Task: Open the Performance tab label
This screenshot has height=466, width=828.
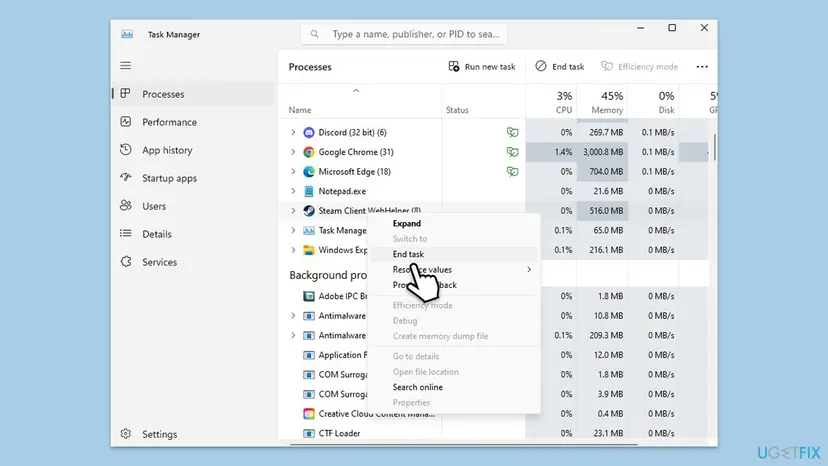Action: (169, 122)
